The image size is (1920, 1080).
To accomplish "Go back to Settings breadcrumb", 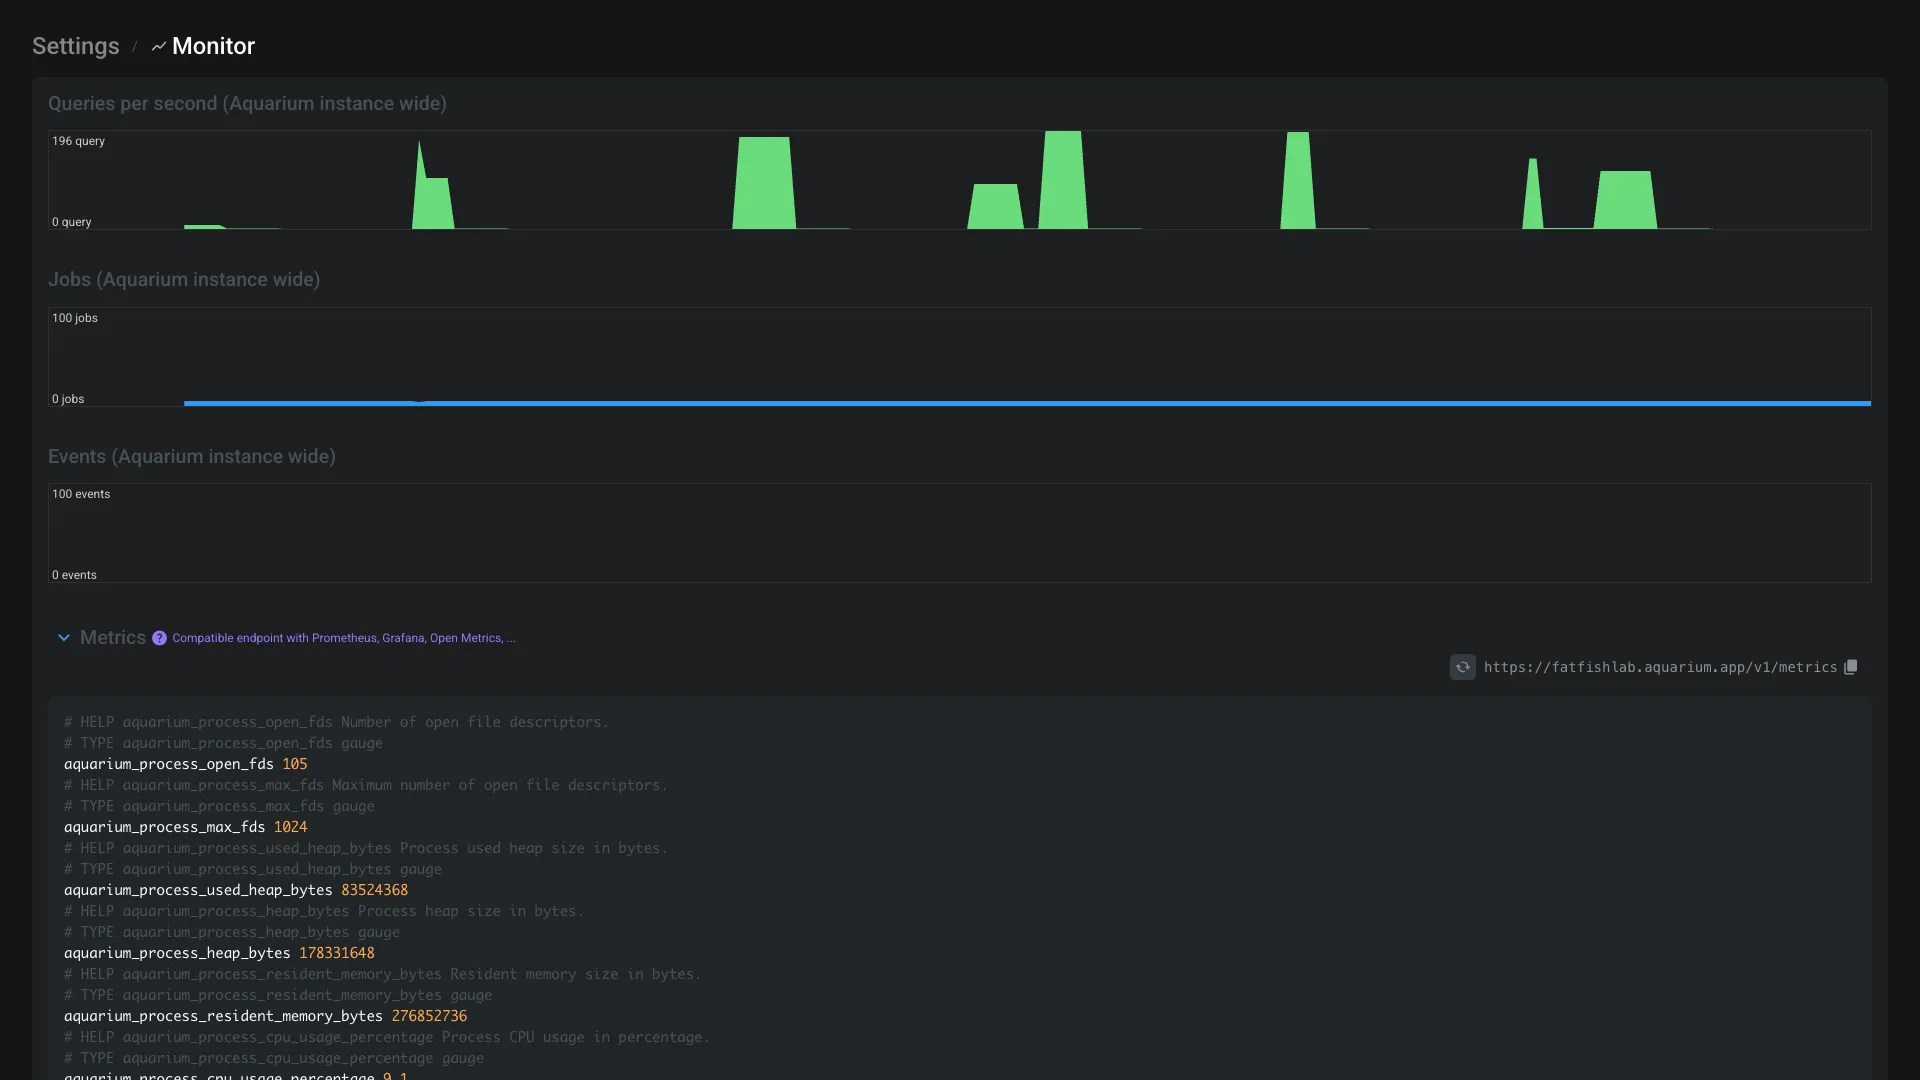I will click(76, 47).
